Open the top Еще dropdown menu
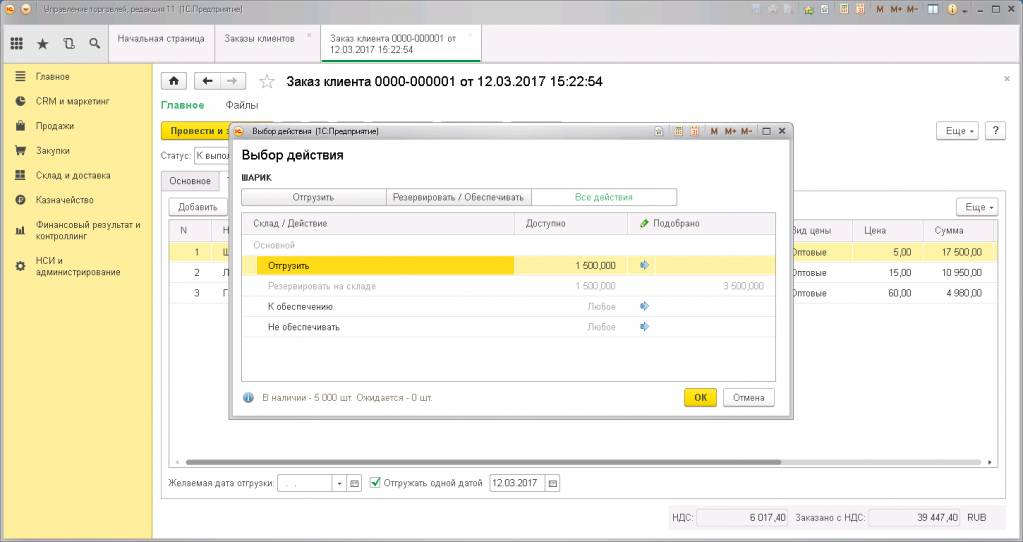The height and width of the screenshot is (542, 1023). point(957,131)
